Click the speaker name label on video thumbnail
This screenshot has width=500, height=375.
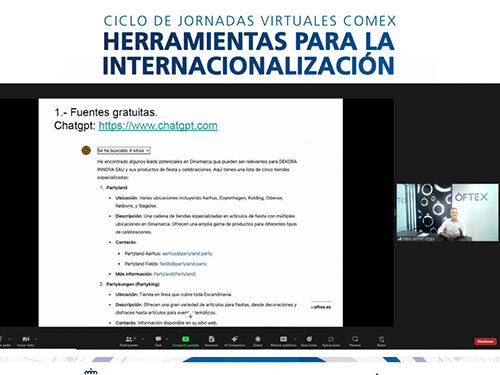(x=418, y=239)
